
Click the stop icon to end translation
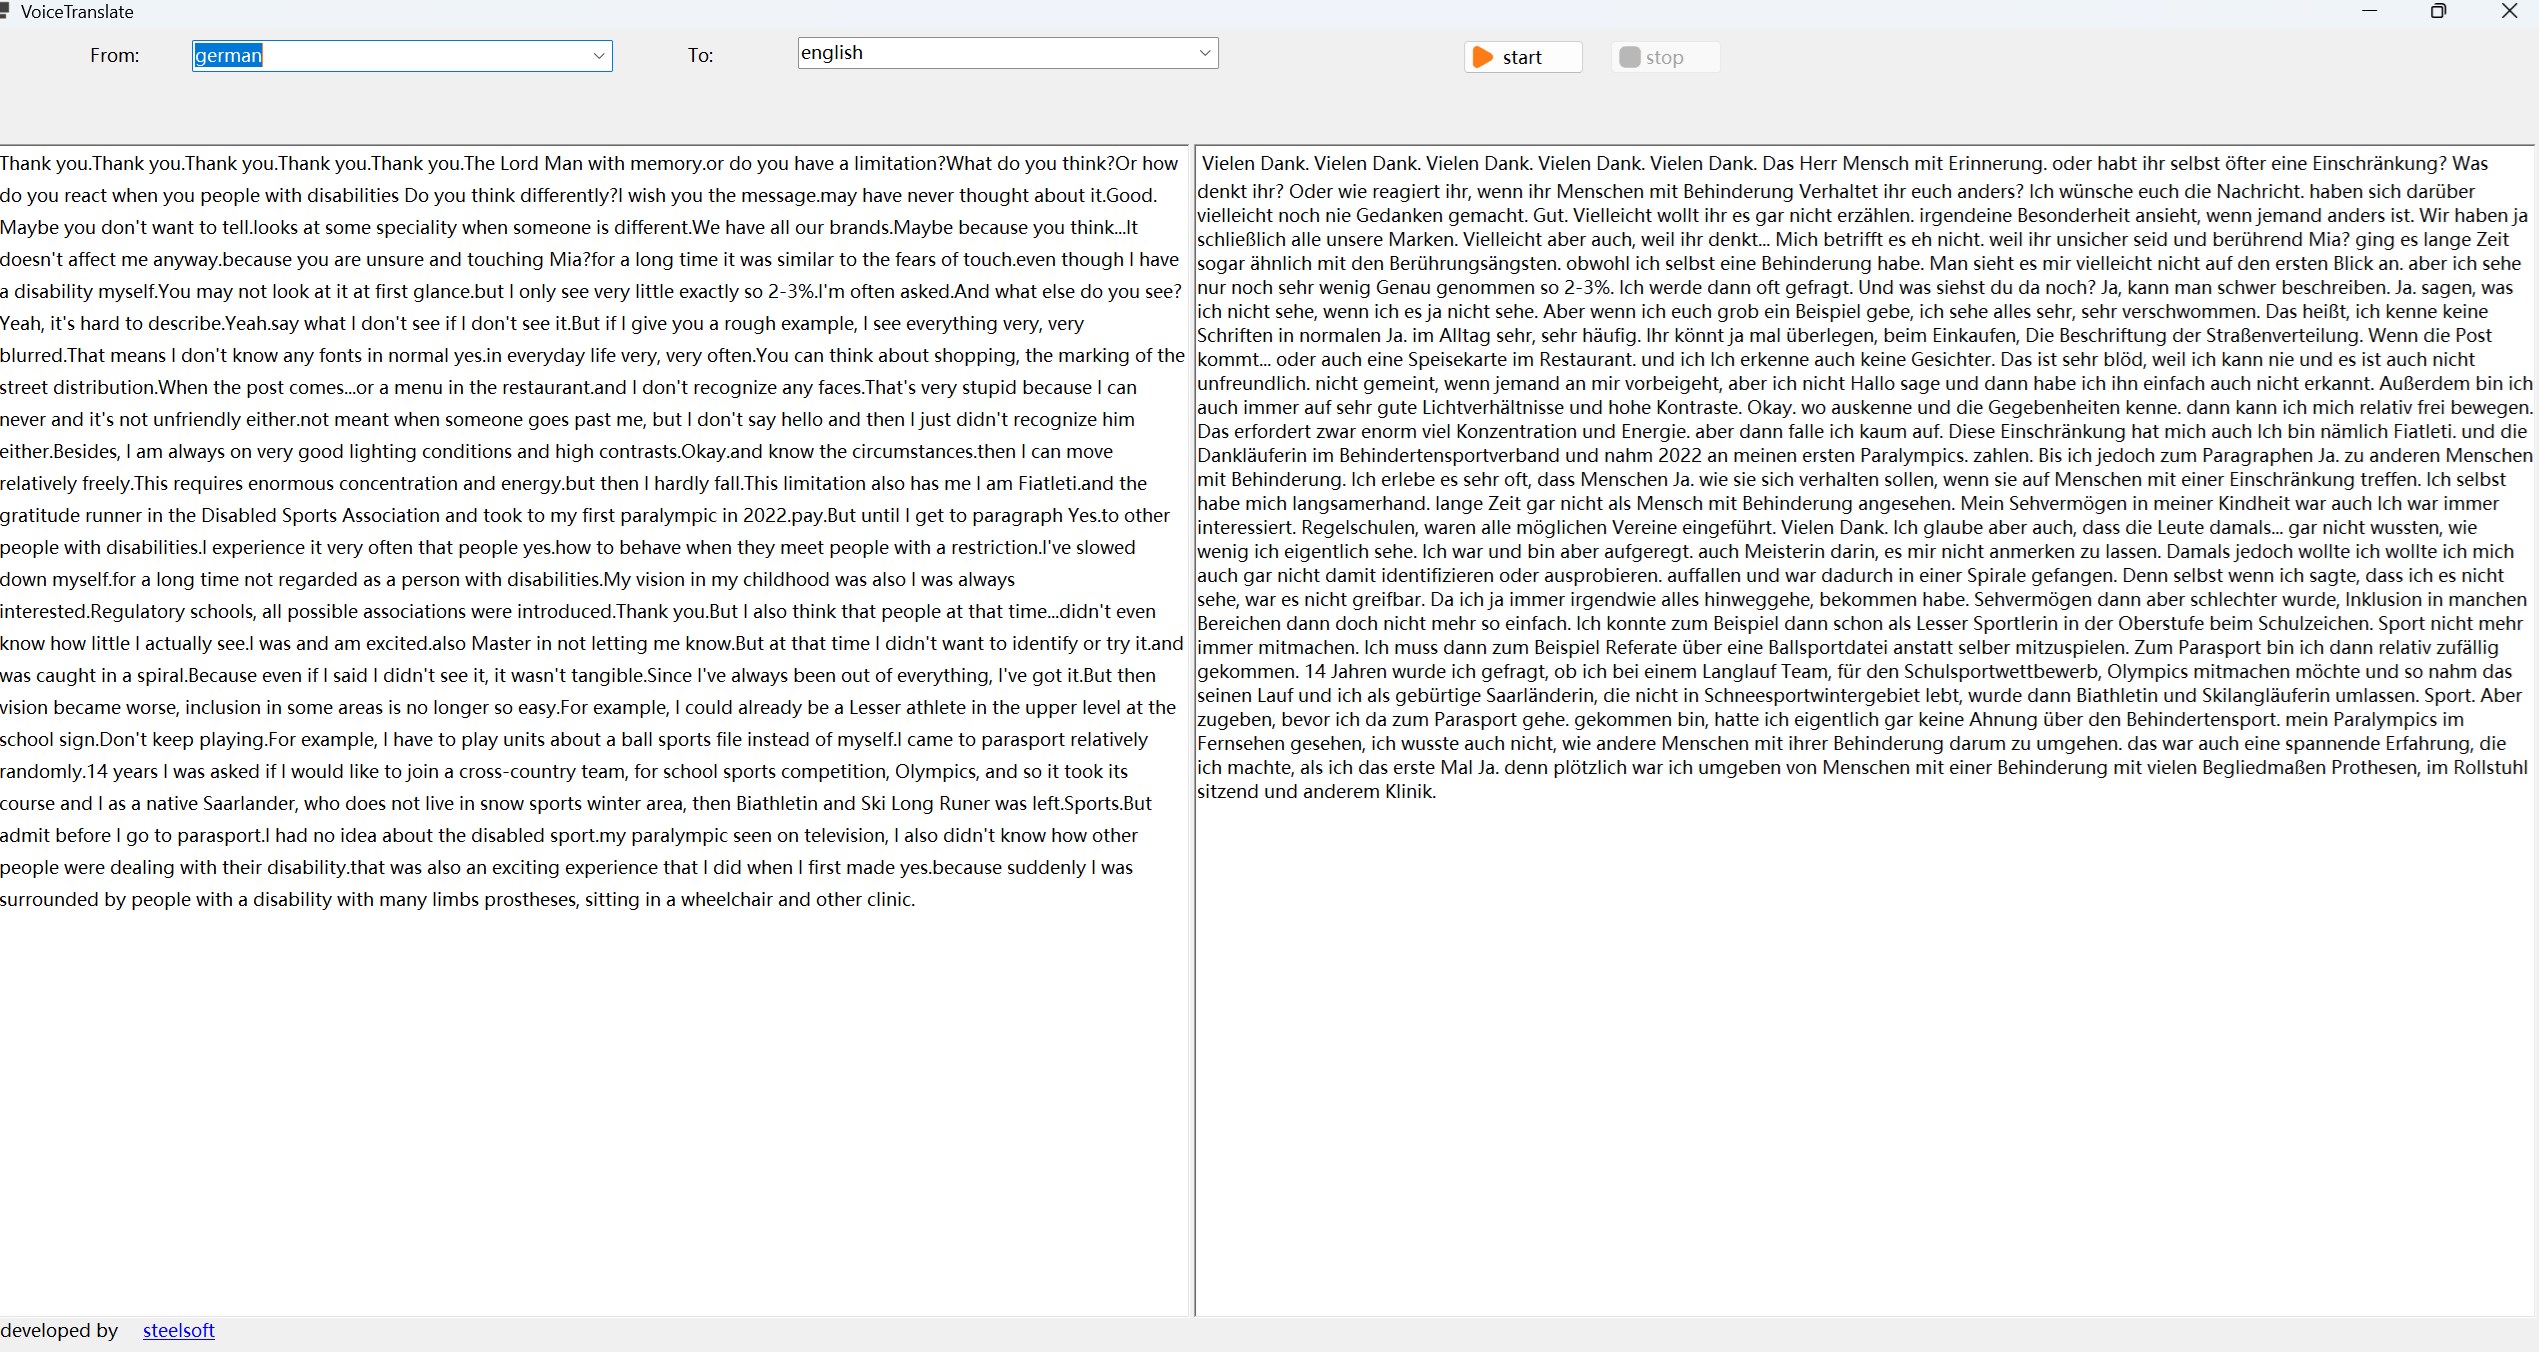pos(1631,57)
